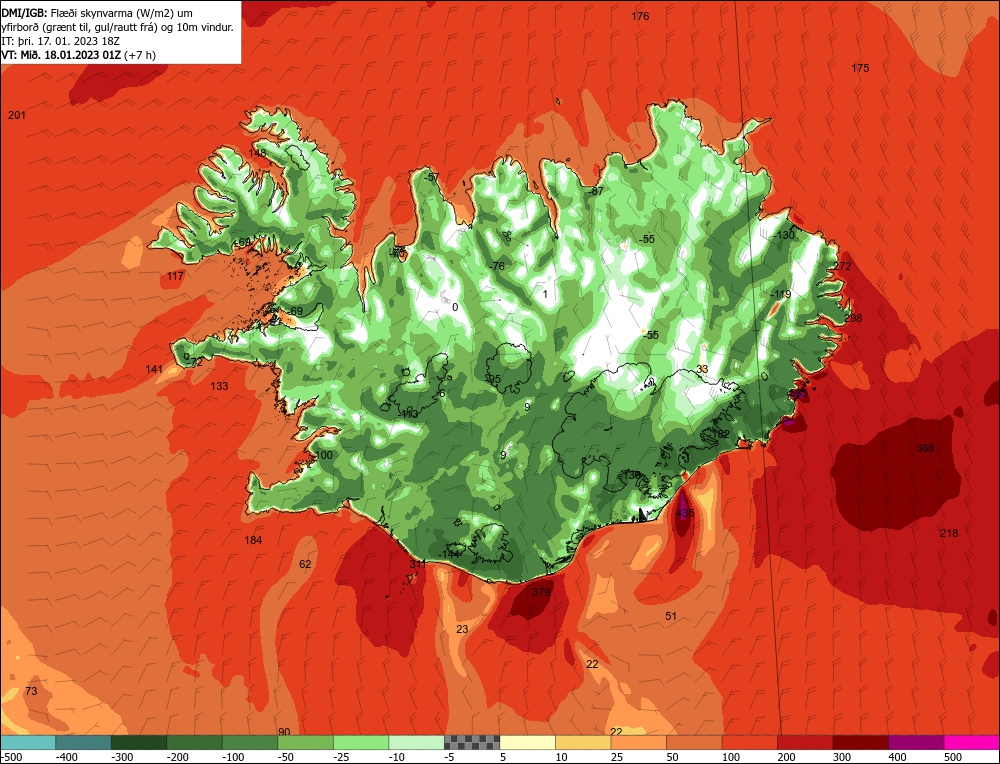Click the value -57 on the north coast
Screen dimensions: 1000x764
click(x=433, y=177)
